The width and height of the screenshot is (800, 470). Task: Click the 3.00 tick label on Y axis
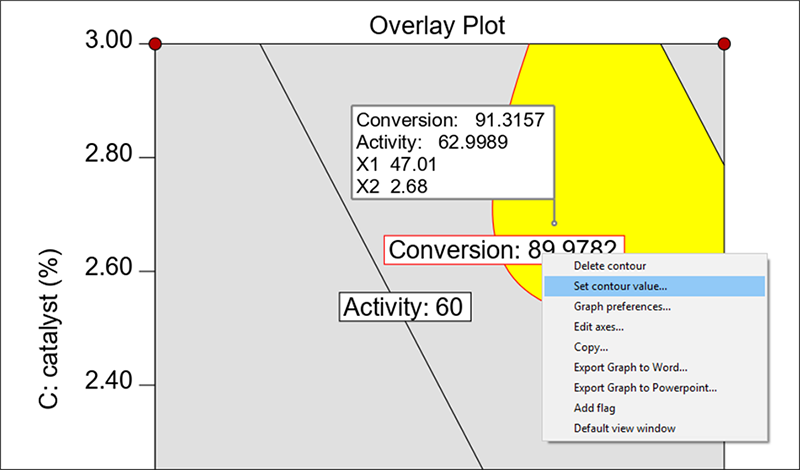pyautogui.click(x=104, y=42)
